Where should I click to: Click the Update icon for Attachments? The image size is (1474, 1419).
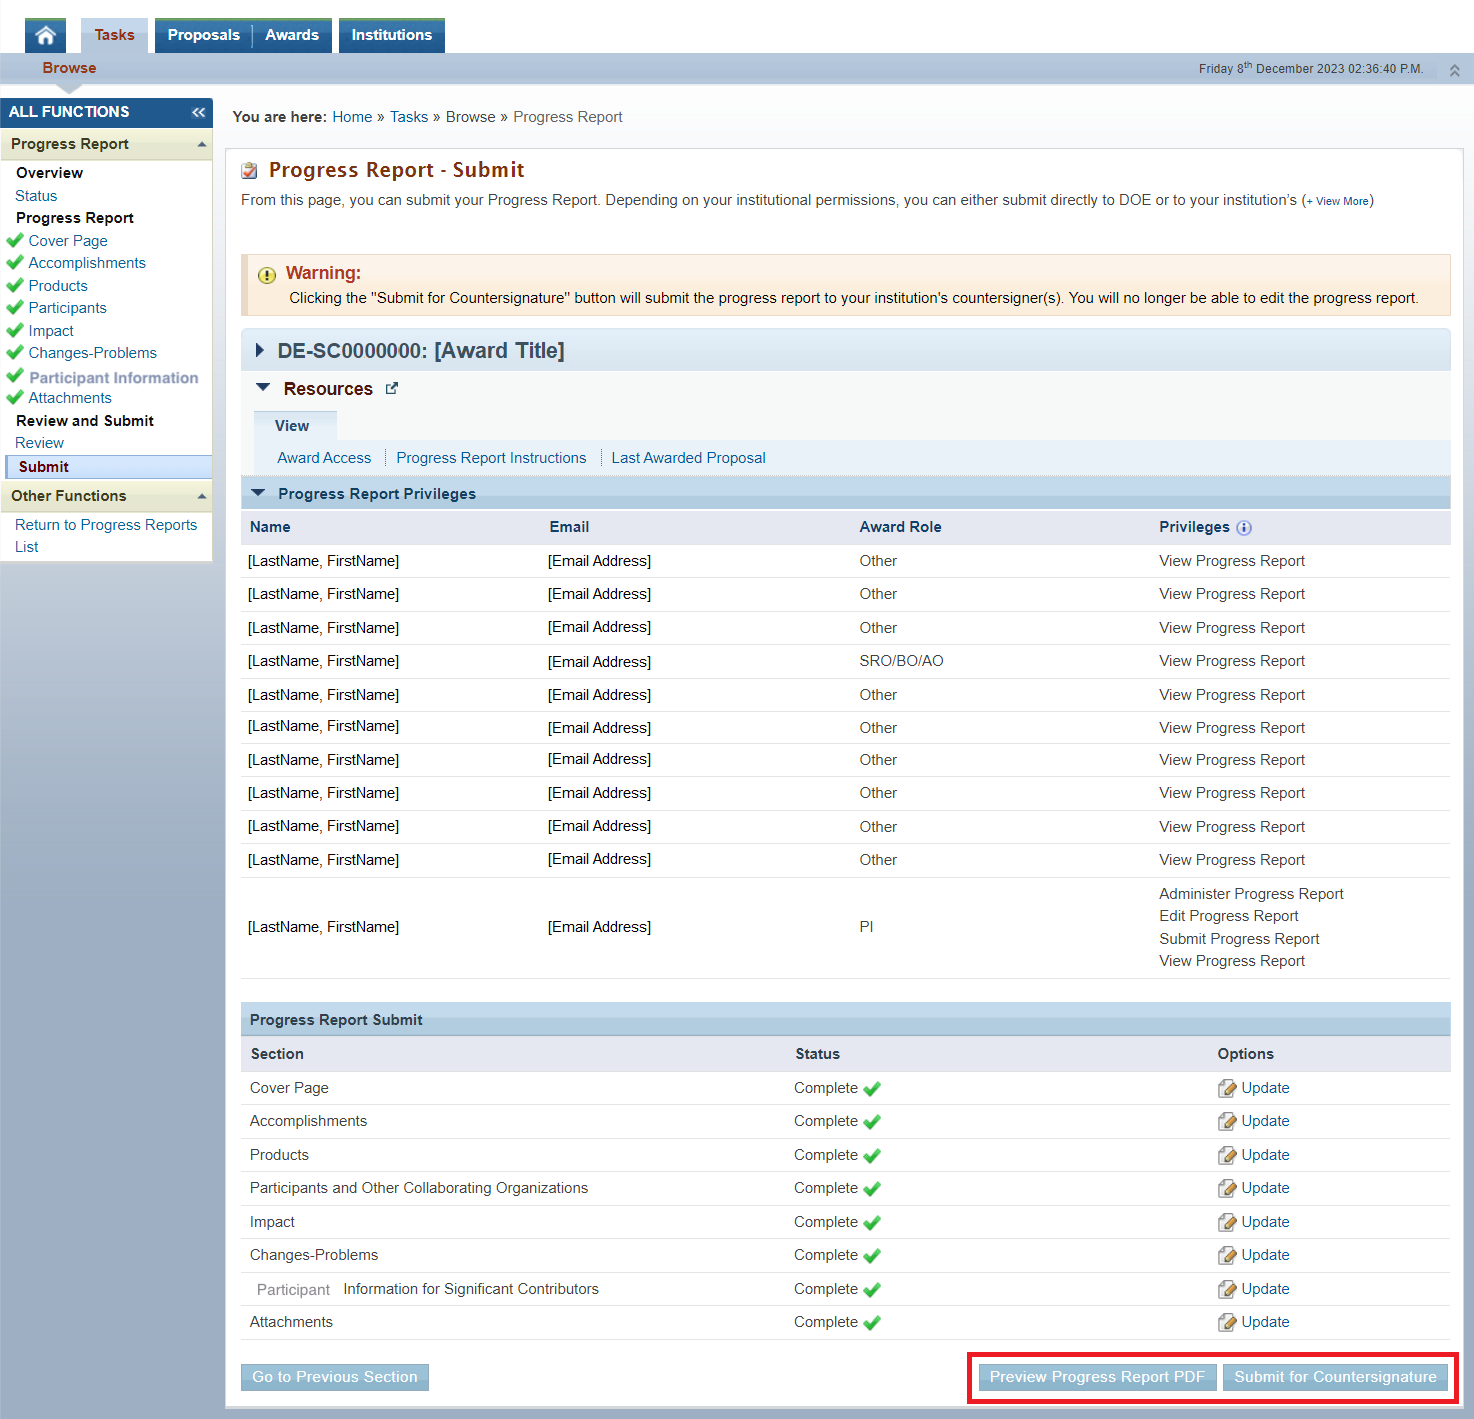(x=1227, y=1323)
